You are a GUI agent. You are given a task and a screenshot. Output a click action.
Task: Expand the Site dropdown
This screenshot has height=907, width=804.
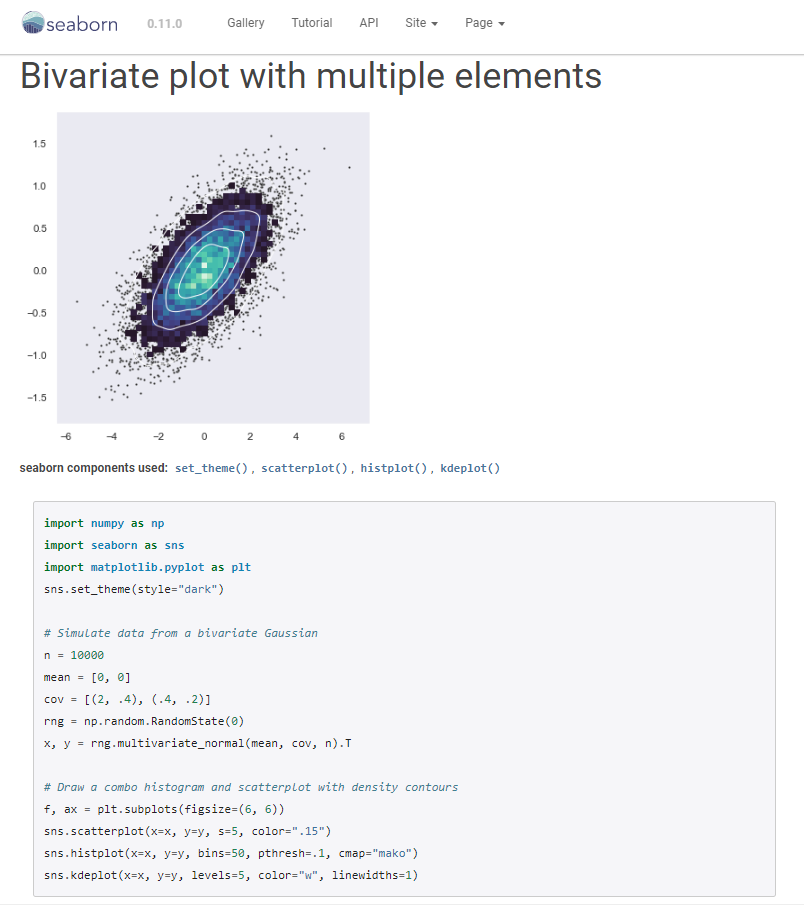[x=422, y=23]
